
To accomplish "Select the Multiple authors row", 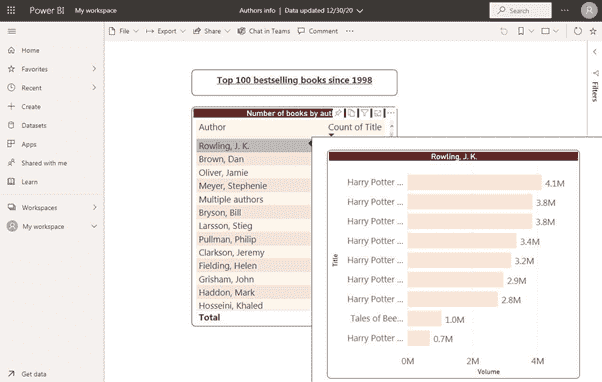I will (254, 199).
